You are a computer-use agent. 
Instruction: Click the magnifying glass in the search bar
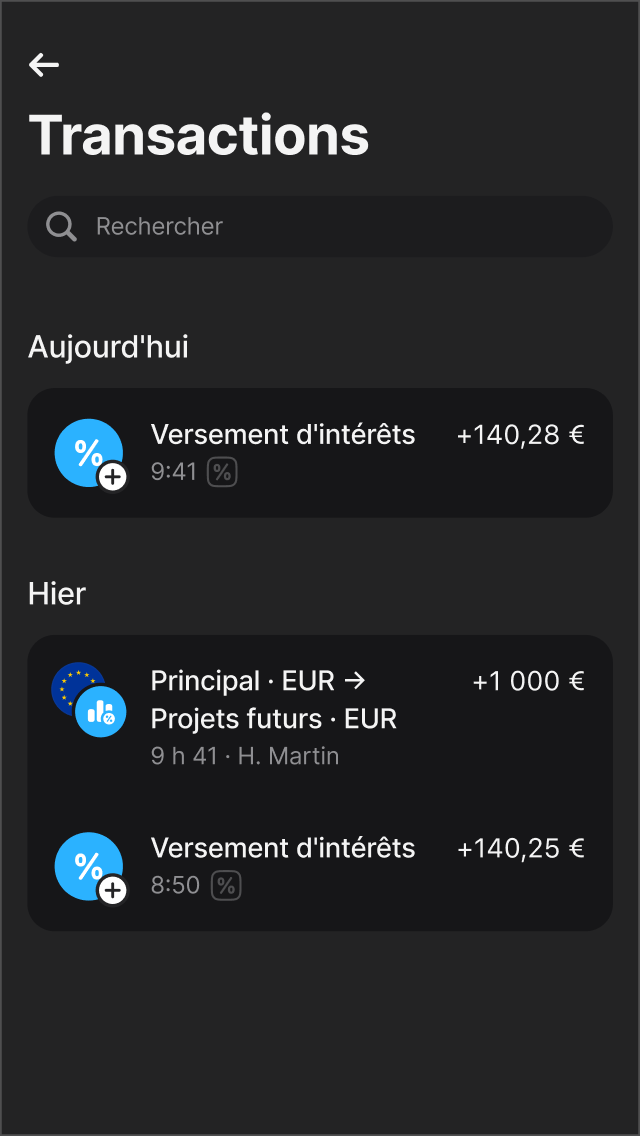point(60,226)
